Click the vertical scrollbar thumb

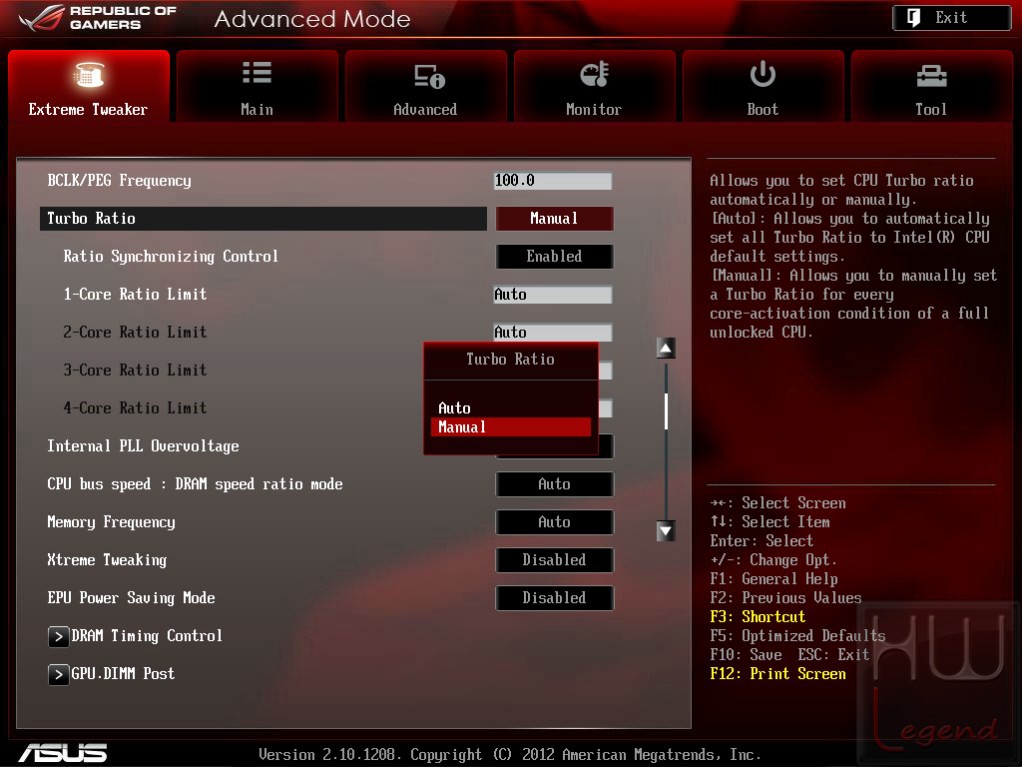[665, 411]
